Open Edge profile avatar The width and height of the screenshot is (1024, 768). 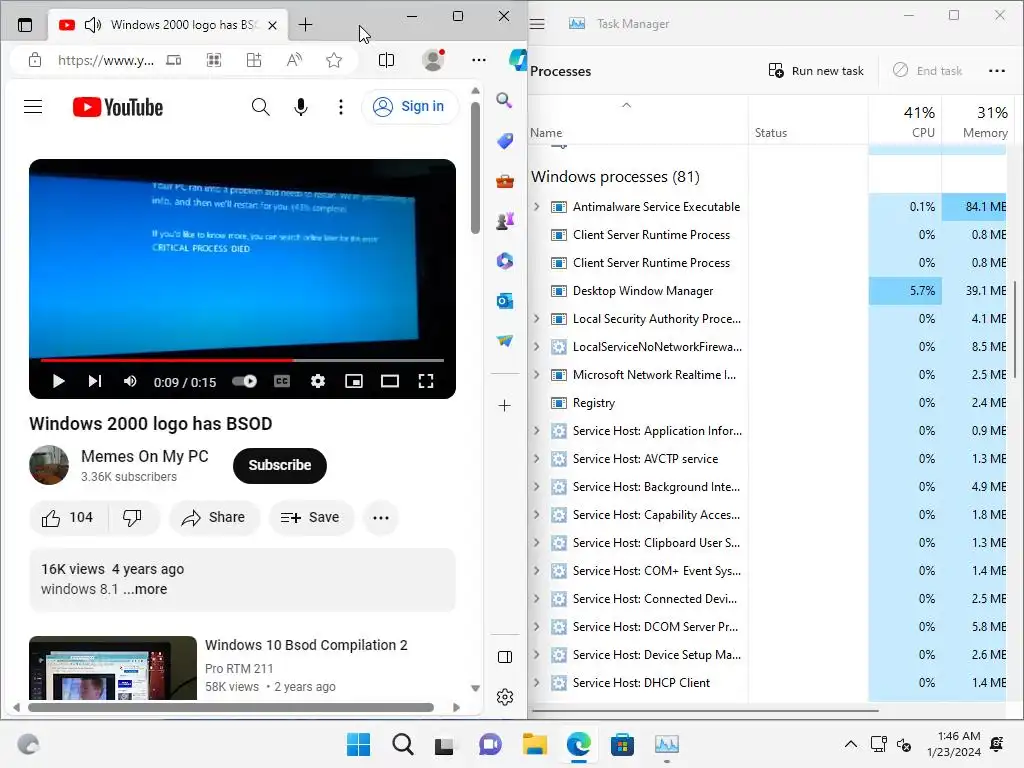433,60
